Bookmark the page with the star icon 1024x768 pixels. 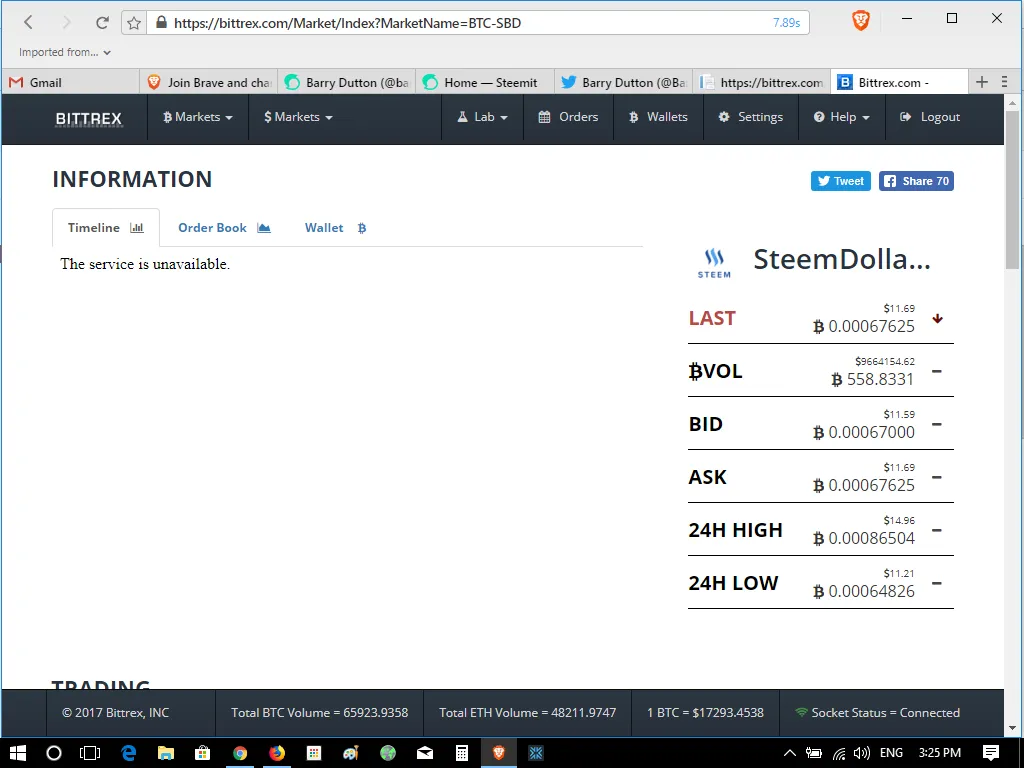(134, 23)
